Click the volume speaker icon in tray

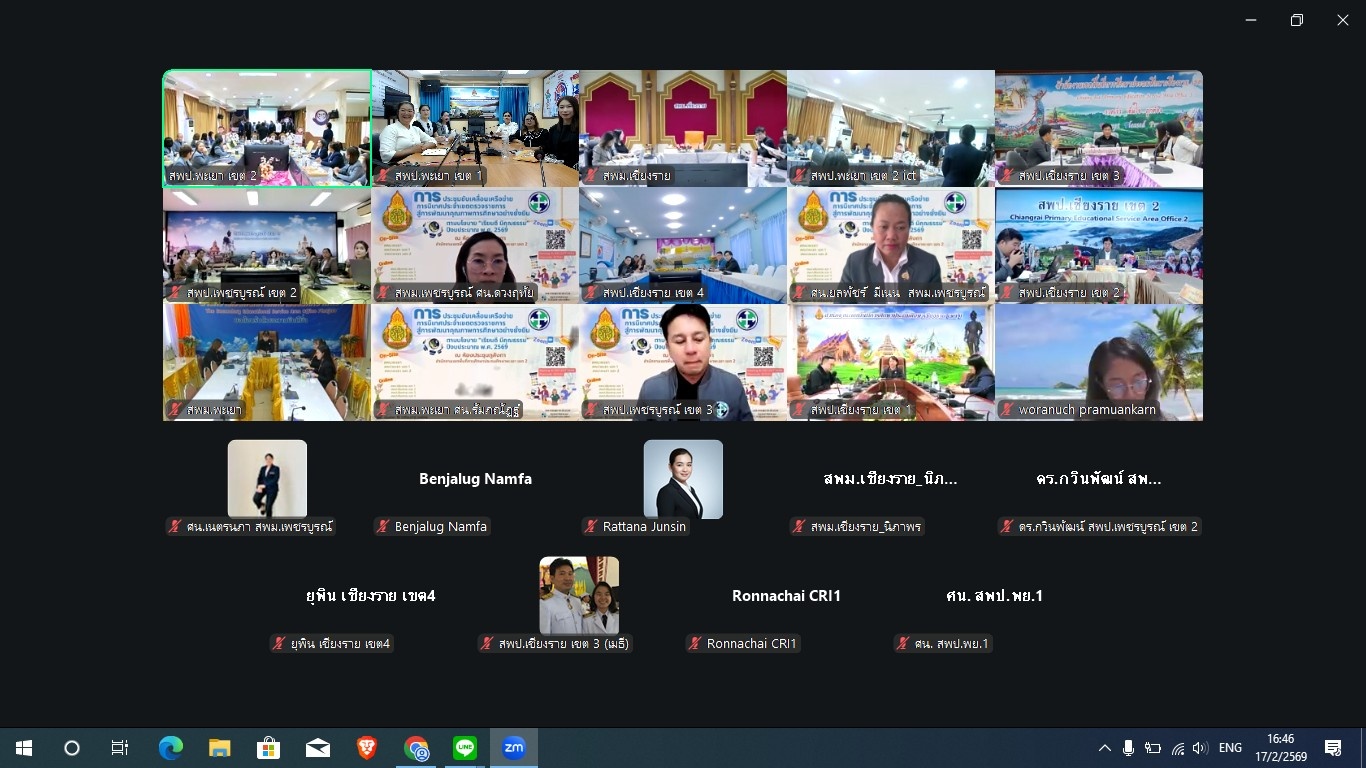(x=1201, y=748)
